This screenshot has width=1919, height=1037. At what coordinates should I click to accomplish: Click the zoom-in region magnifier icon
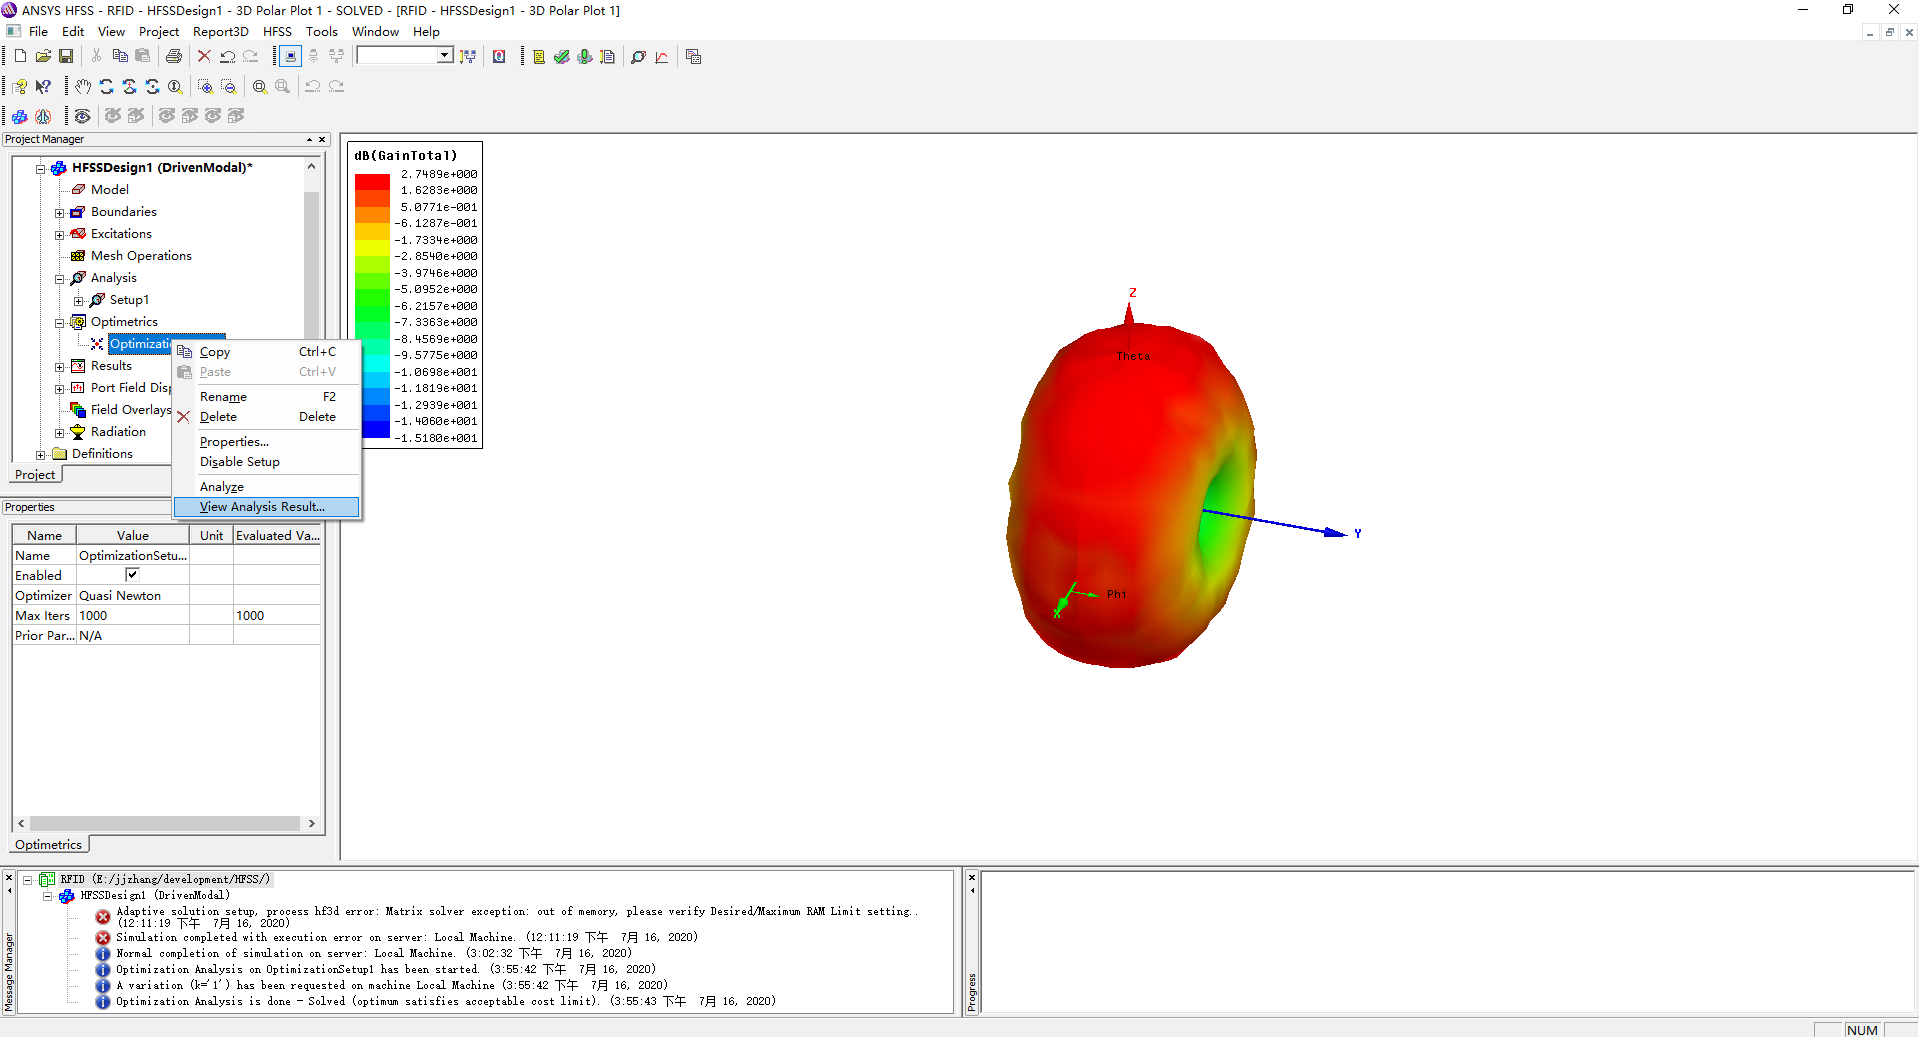coord(205,87)
